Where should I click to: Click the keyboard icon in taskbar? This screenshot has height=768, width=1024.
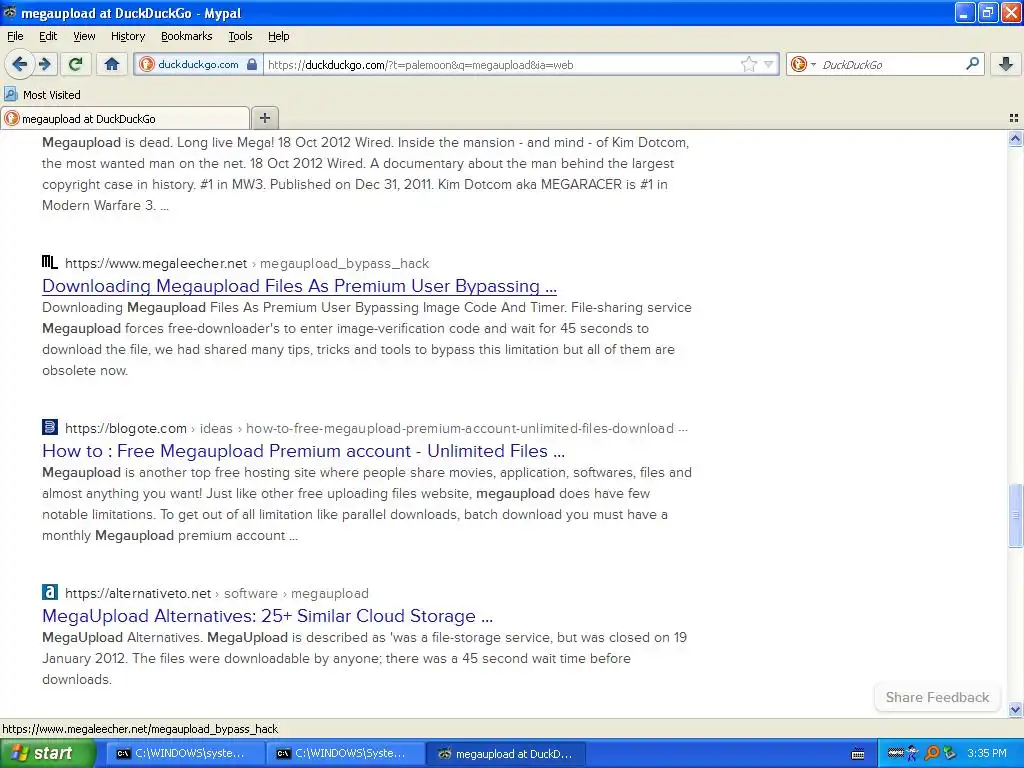[x=858, y=754]
